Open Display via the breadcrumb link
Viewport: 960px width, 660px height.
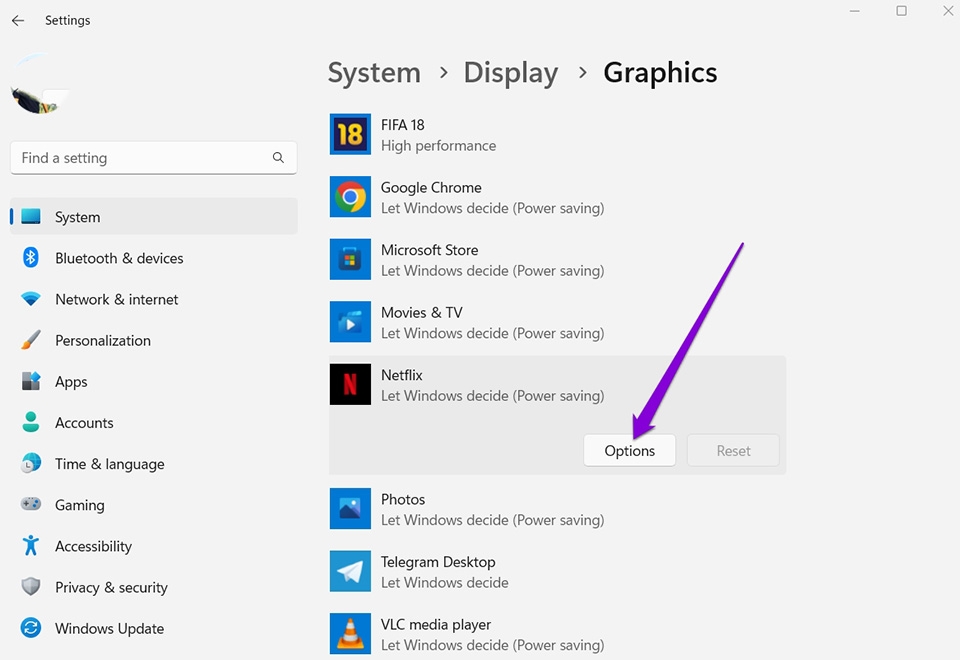click(x=510, y=72)
